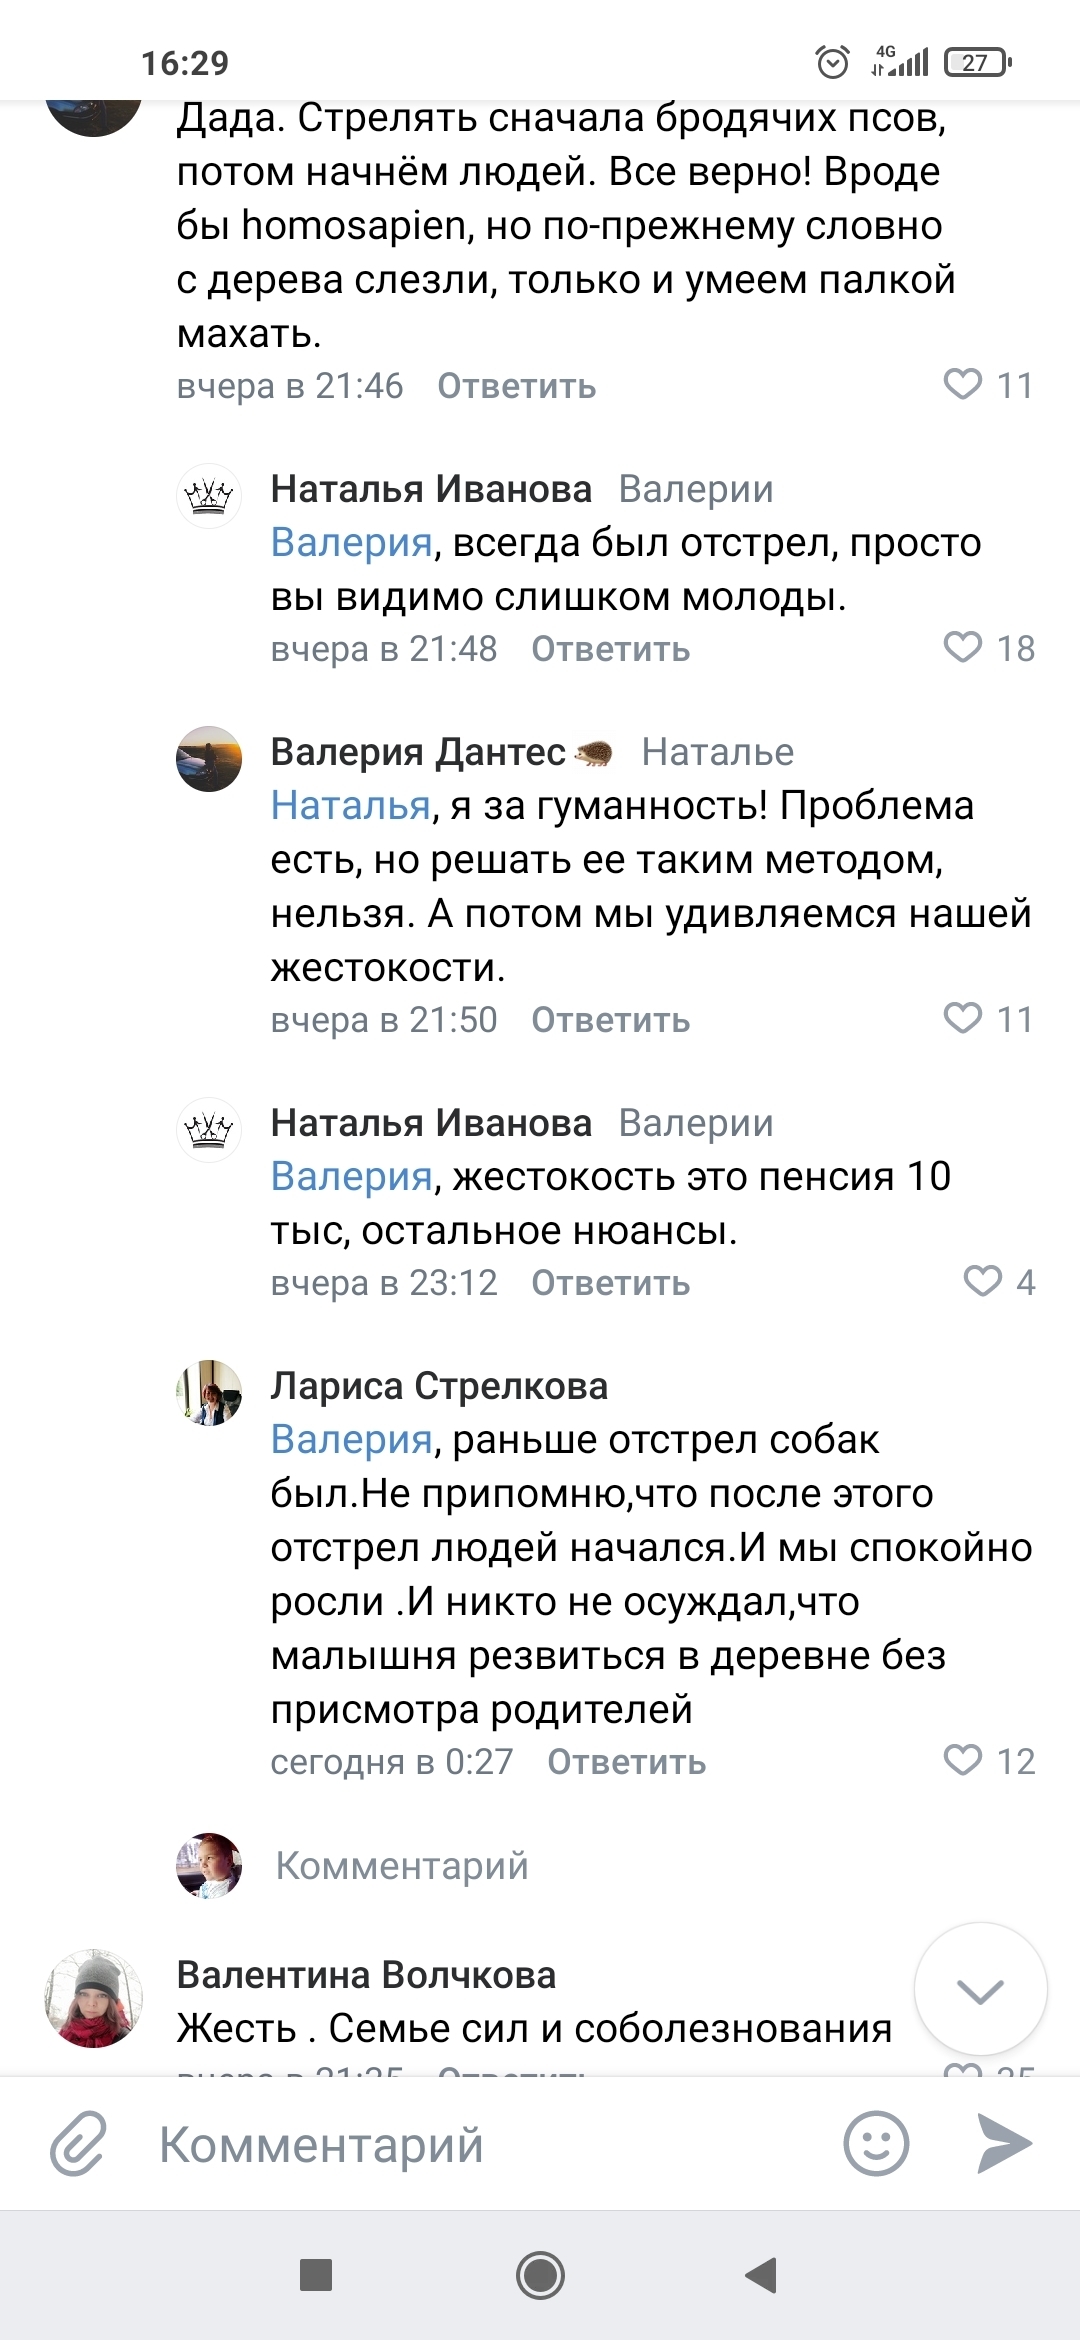Image resolution: width=1080 pixels, height=2340 pixels.
Task: Like Валерия Дантес's 21:50 comment
Action: pos(964,1018)
